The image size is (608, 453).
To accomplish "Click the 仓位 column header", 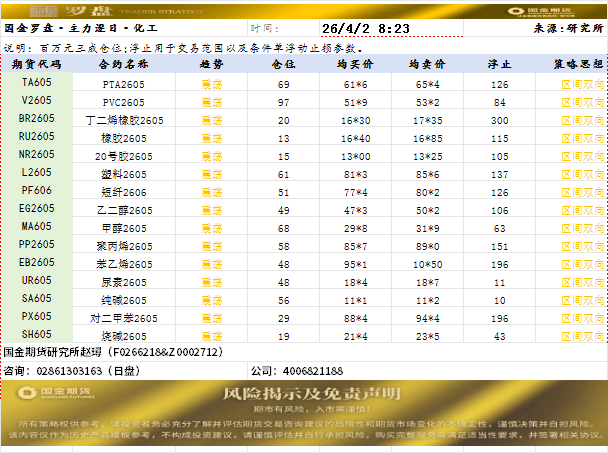I will pos(283,64).
